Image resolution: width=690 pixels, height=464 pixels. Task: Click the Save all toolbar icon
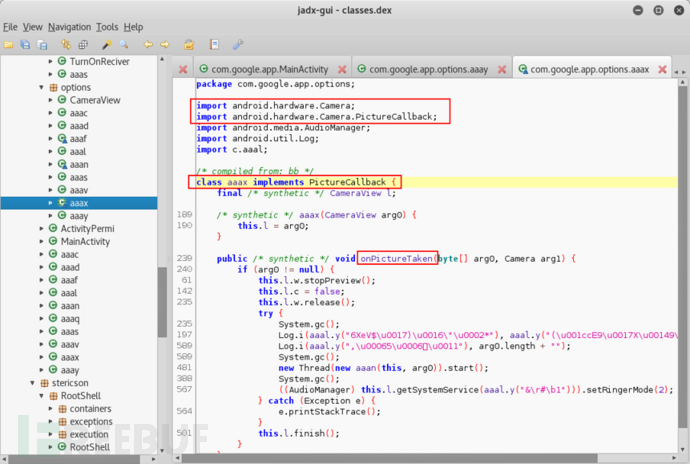pos(27,45)
